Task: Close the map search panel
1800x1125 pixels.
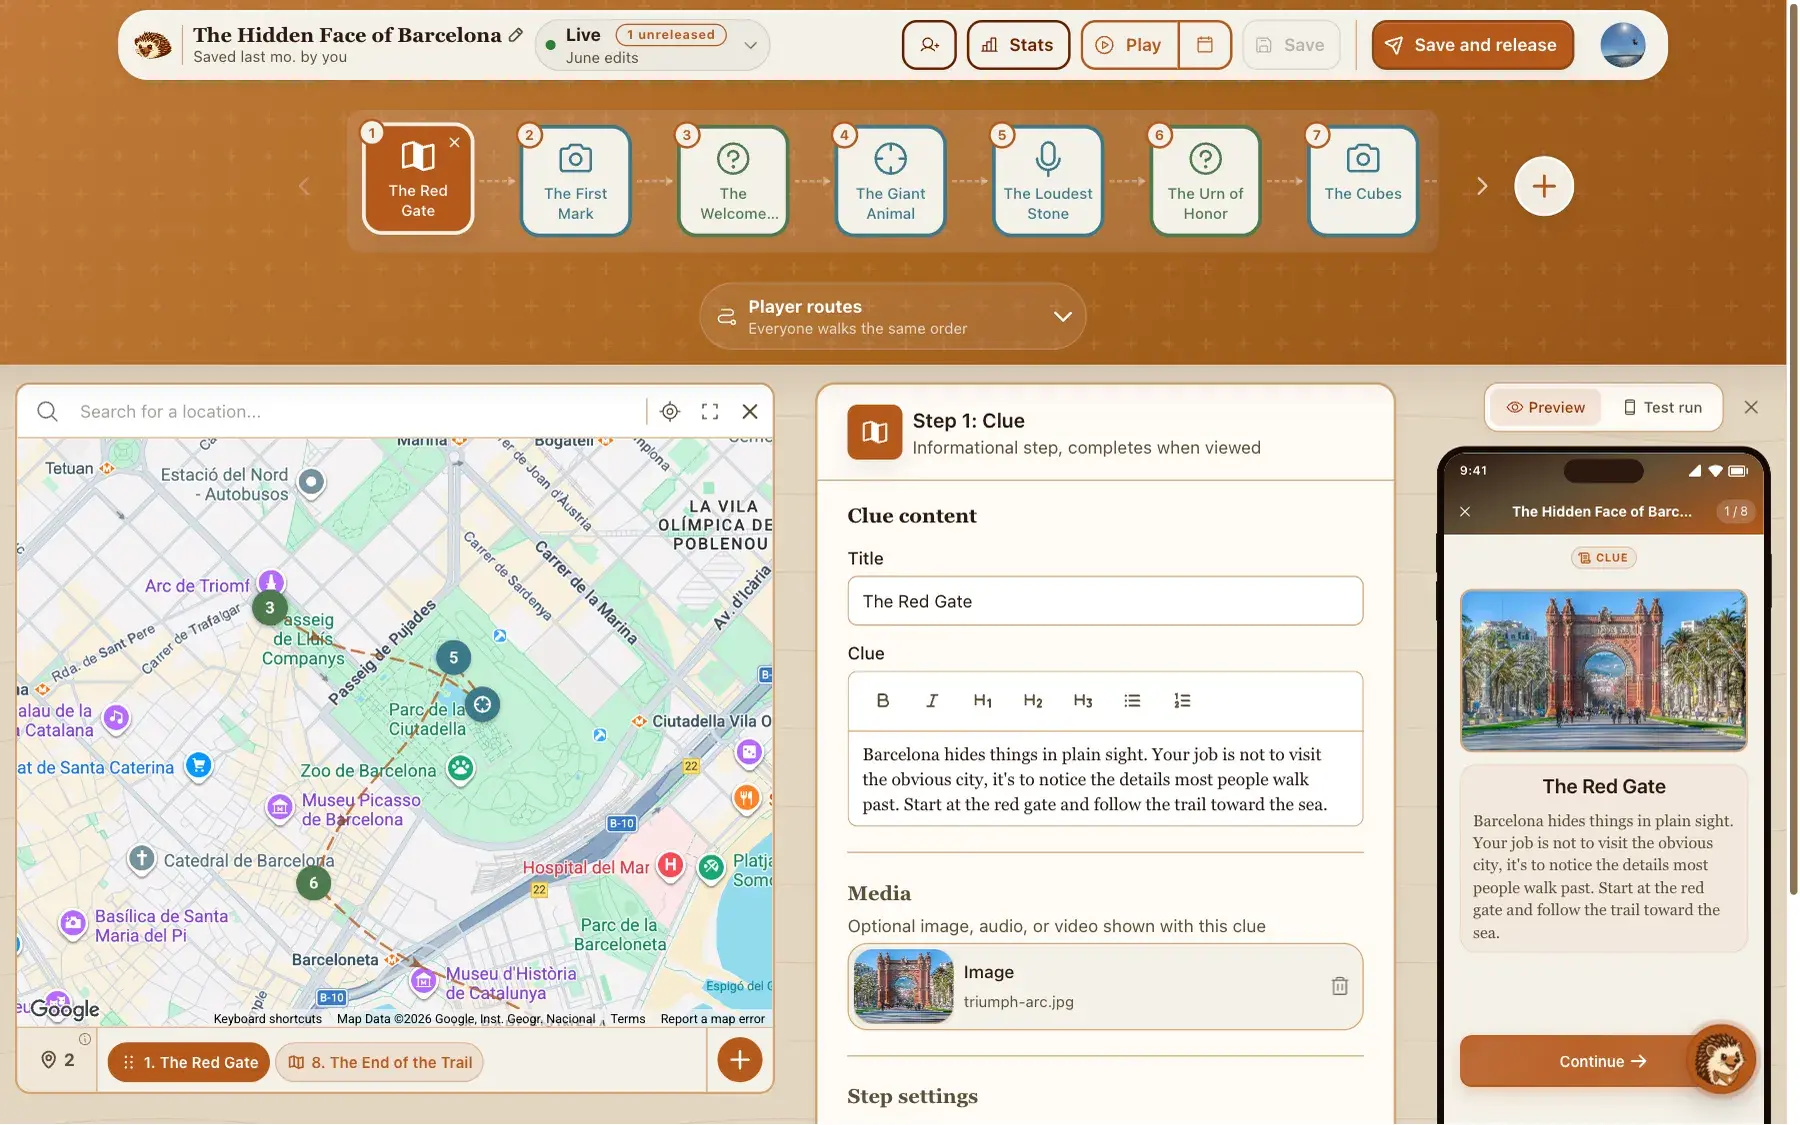Action: point(750,411)
